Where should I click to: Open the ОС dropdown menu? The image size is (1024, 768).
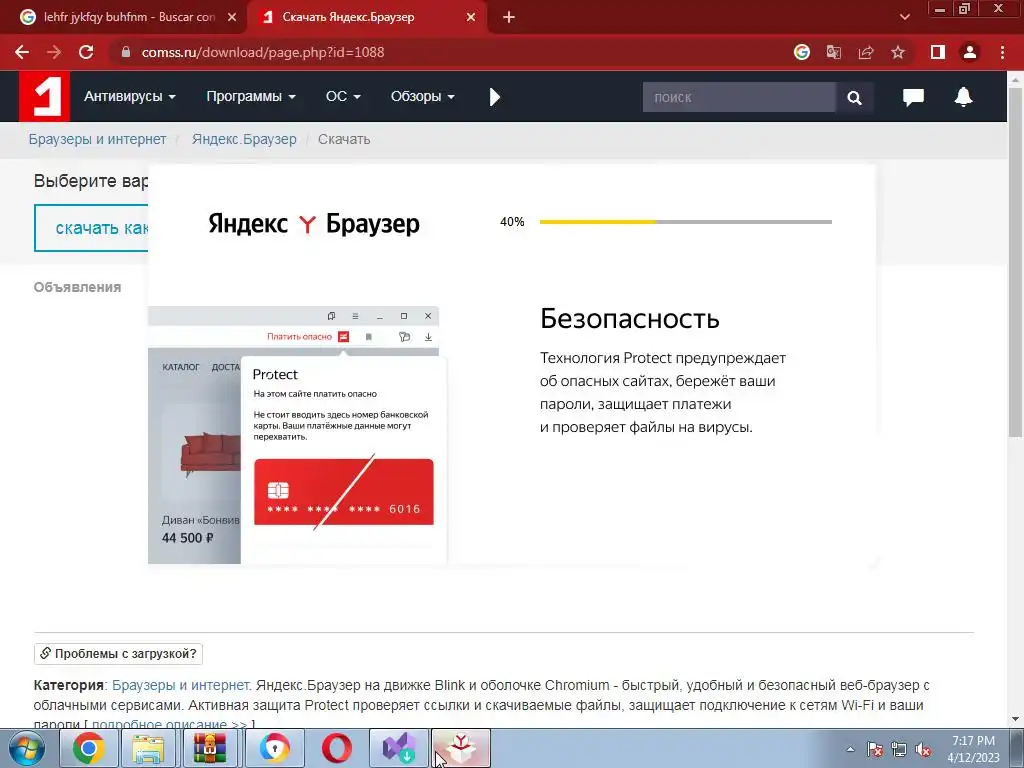[343, 97]
